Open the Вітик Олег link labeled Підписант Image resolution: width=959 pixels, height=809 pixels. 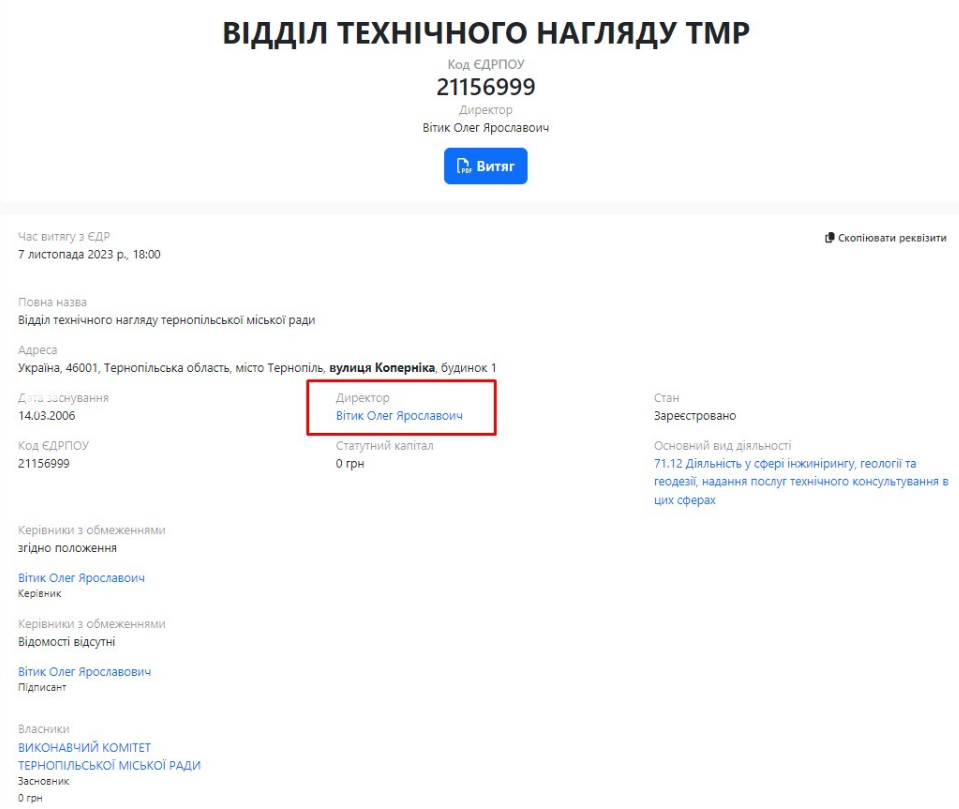(85, 672)
